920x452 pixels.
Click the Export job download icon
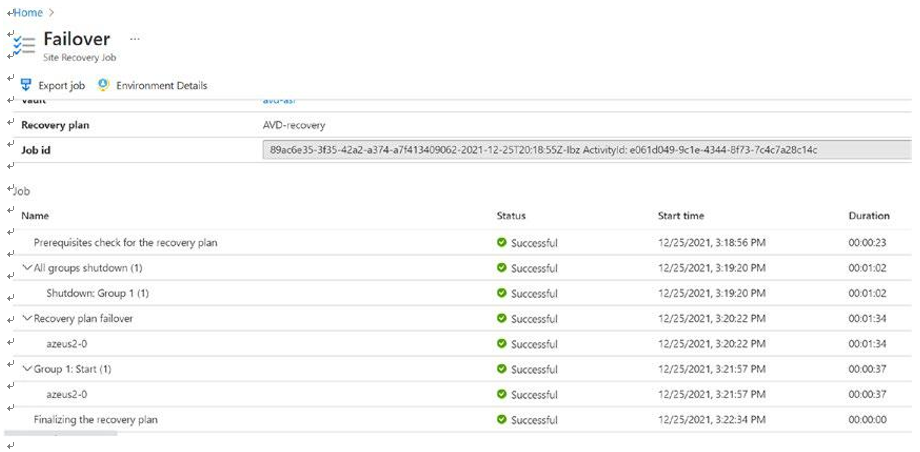[x=26, y=85]
